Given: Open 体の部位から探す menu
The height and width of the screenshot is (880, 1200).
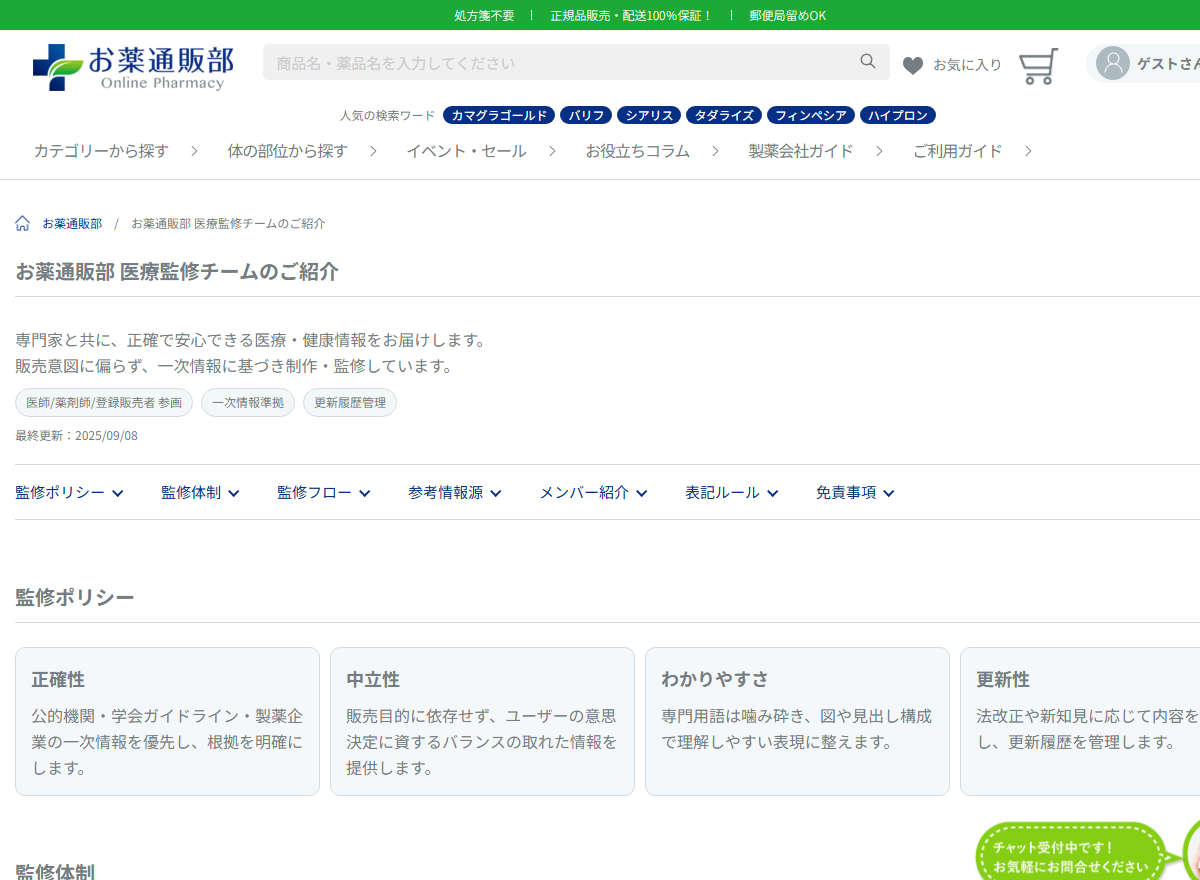Looking at the screenshot, I should [x=287, y=151].
